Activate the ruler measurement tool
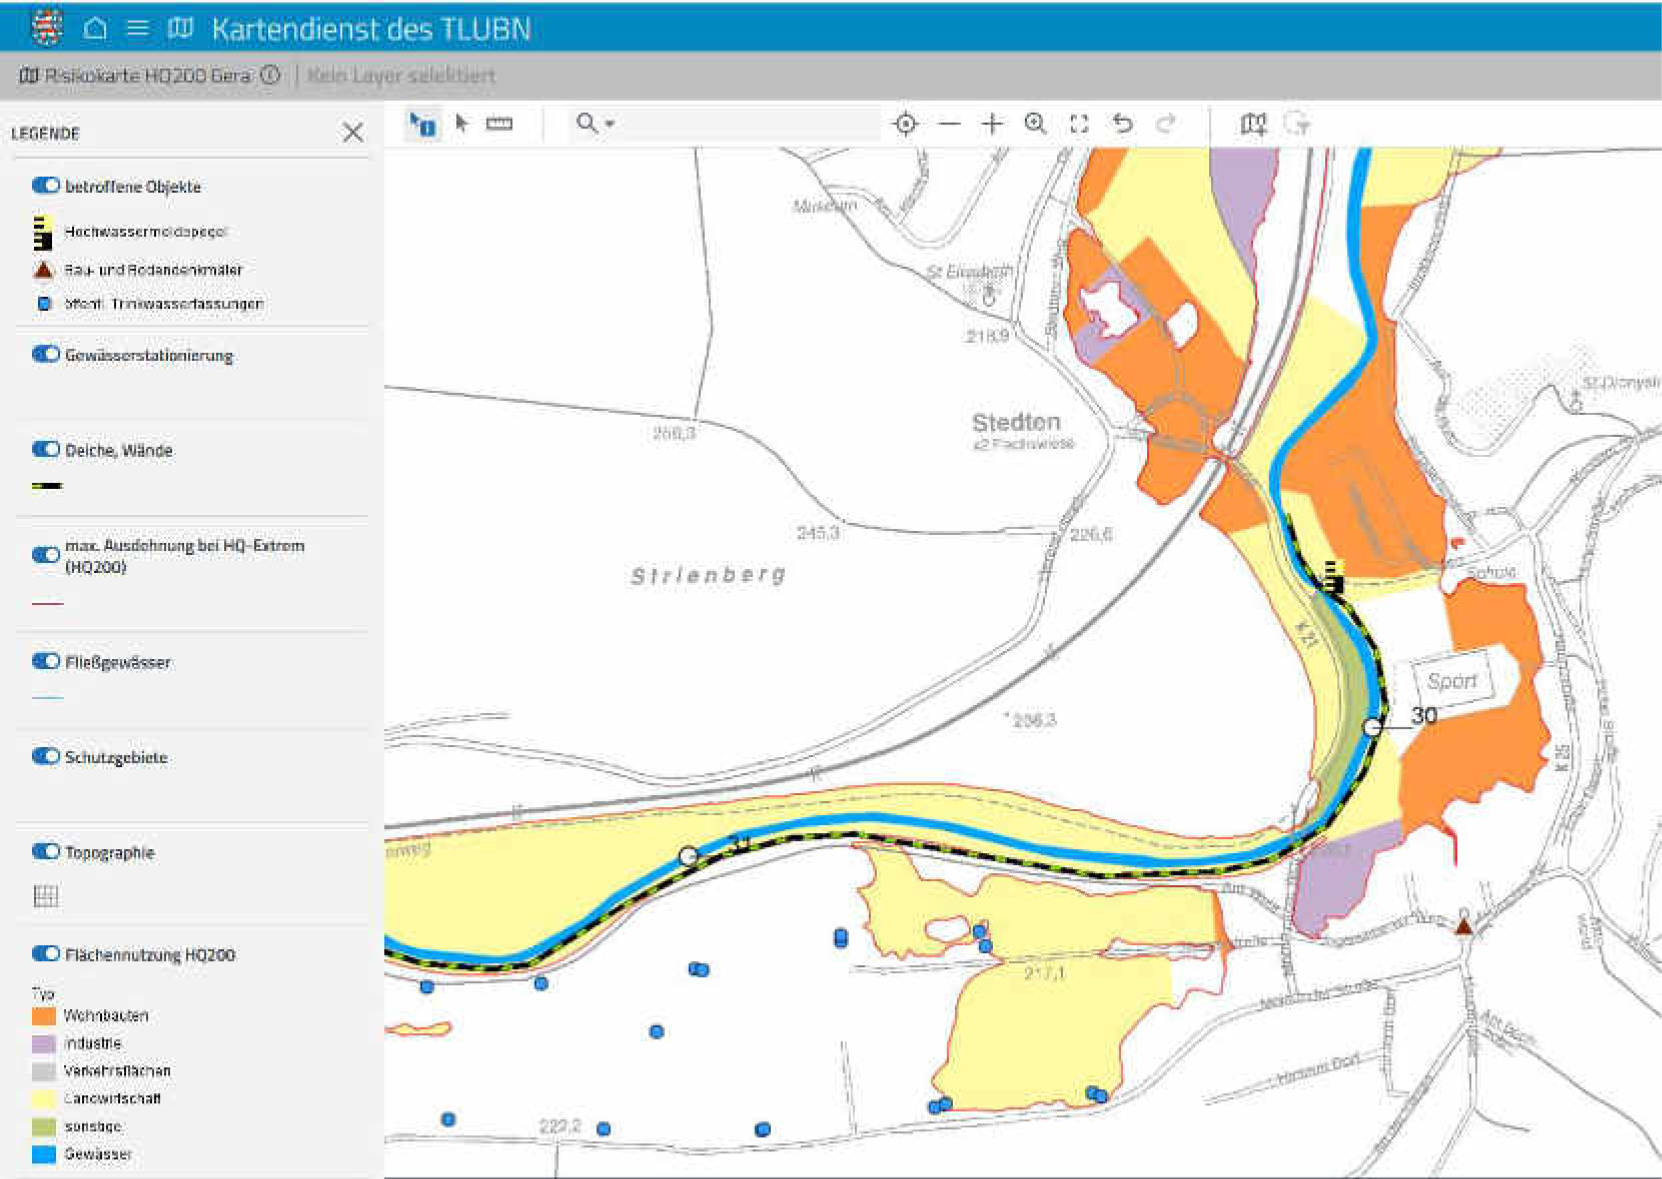Screen dimensions: 1662x1179 [499, 123]
